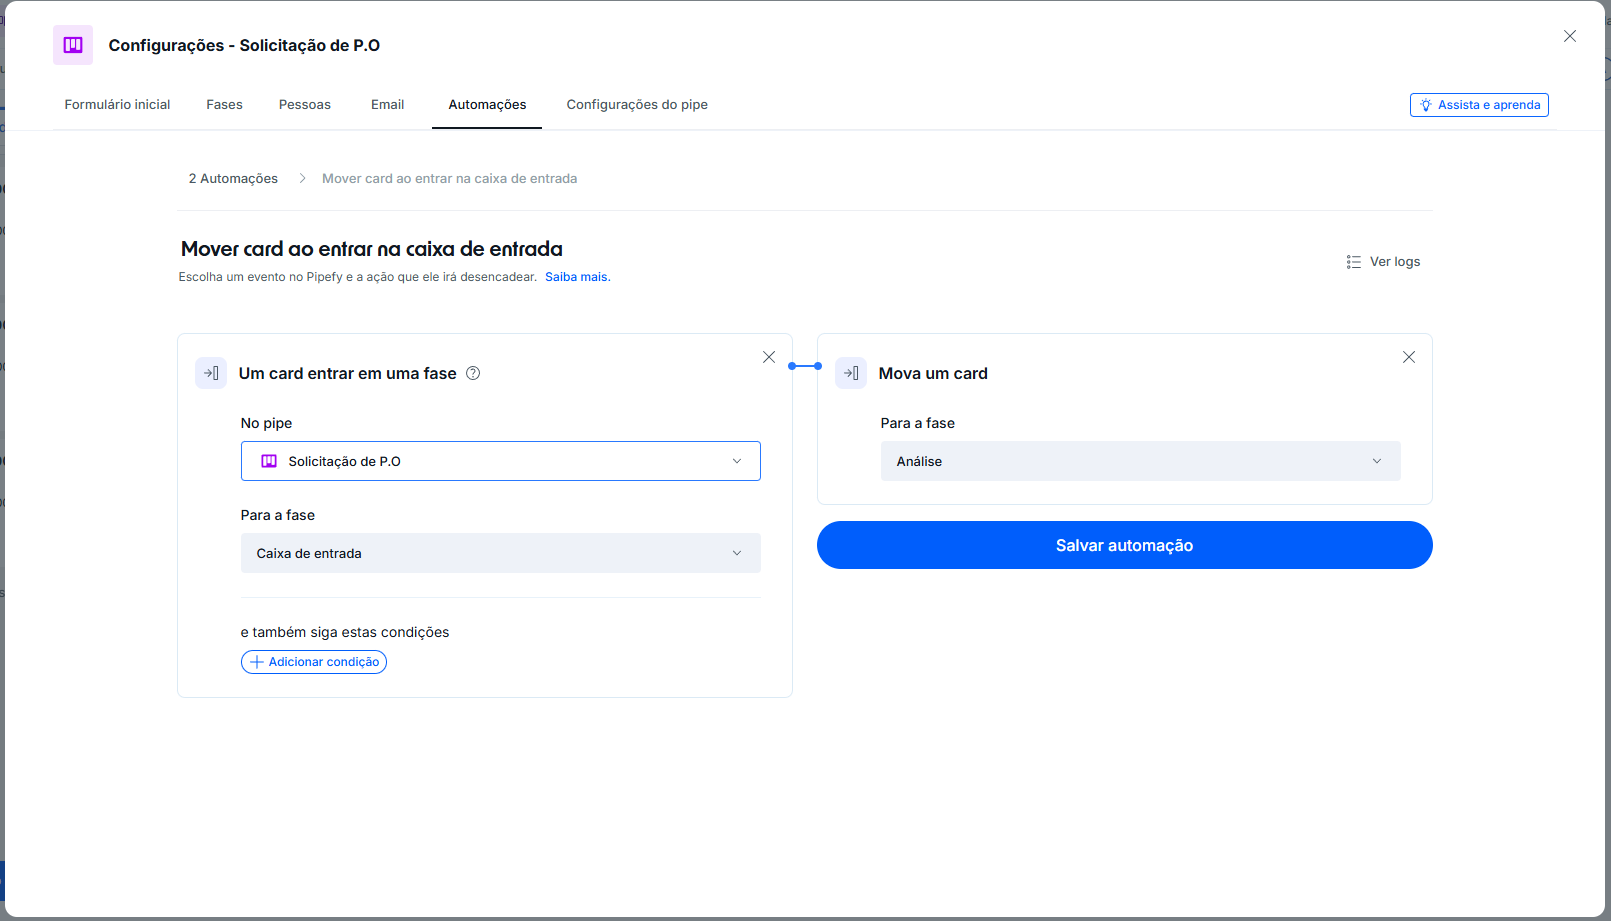Click the 'Mova um card' heading
Viewport: 1611px width, 921px height.
(x=933, y=373)
